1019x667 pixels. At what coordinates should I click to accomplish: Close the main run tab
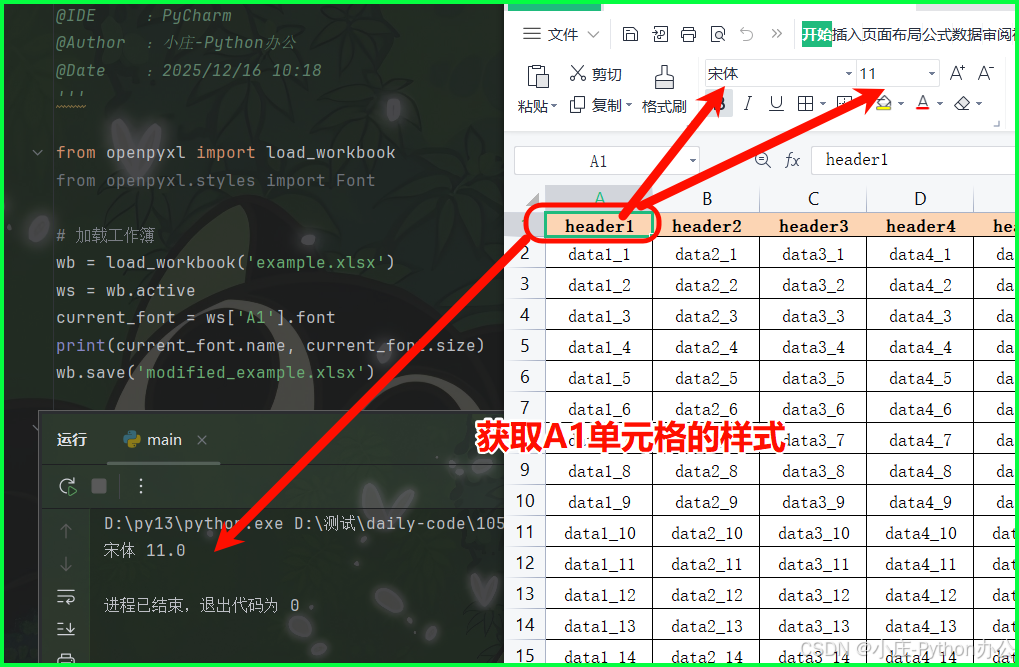(x=202, y=440)
